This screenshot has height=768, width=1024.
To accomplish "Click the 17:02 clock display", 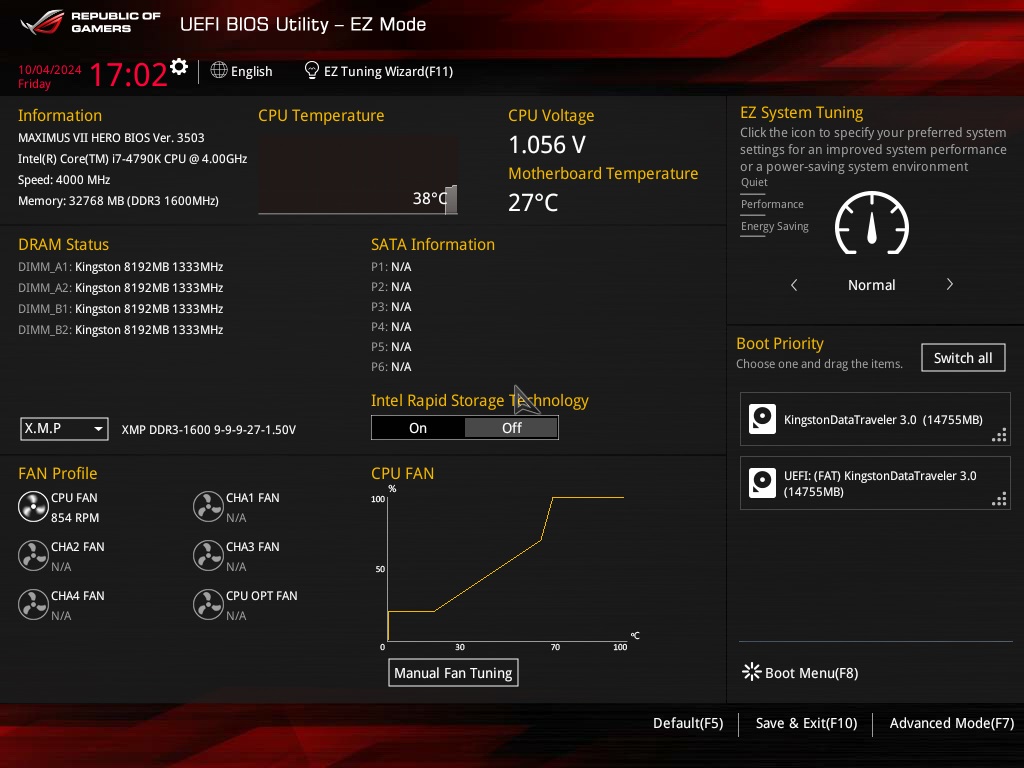I will [129, 74].
